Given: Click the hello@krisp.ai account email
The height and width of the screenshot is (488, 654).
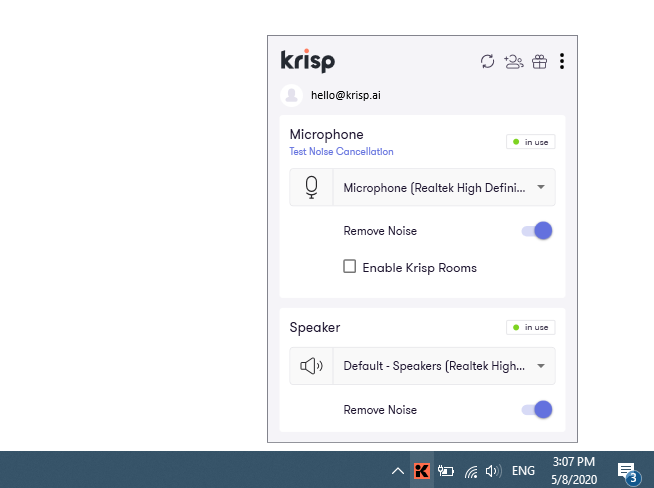Looking at the screenshot, I should [346, 95].
